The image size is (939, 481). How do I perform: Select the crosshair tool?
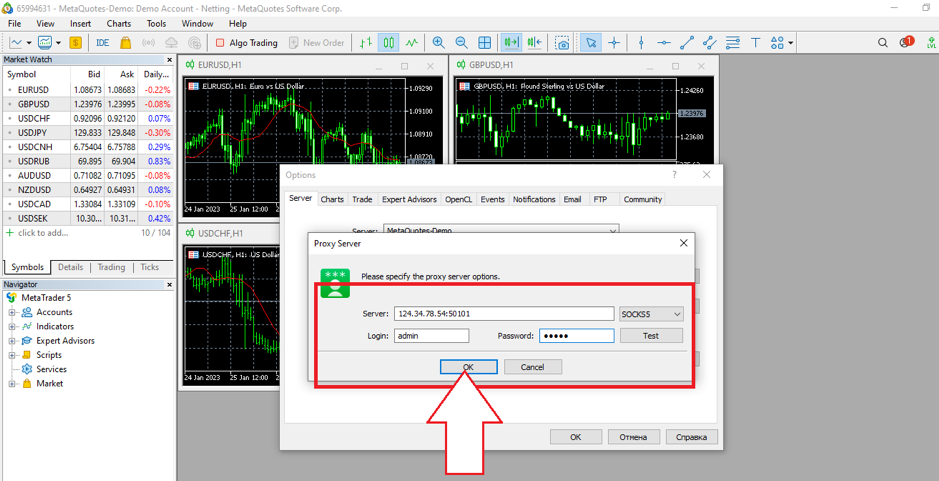614,43
